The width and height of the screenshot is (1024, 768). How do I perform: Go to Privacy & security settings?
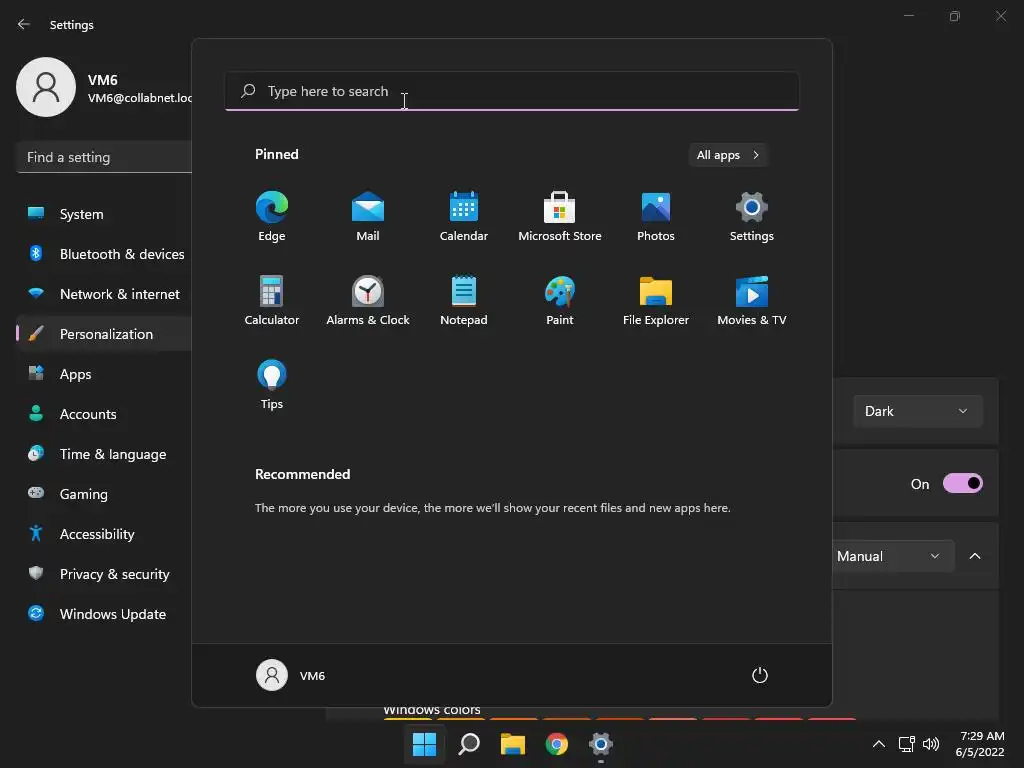pyautogui.click(x=104, y=574)
